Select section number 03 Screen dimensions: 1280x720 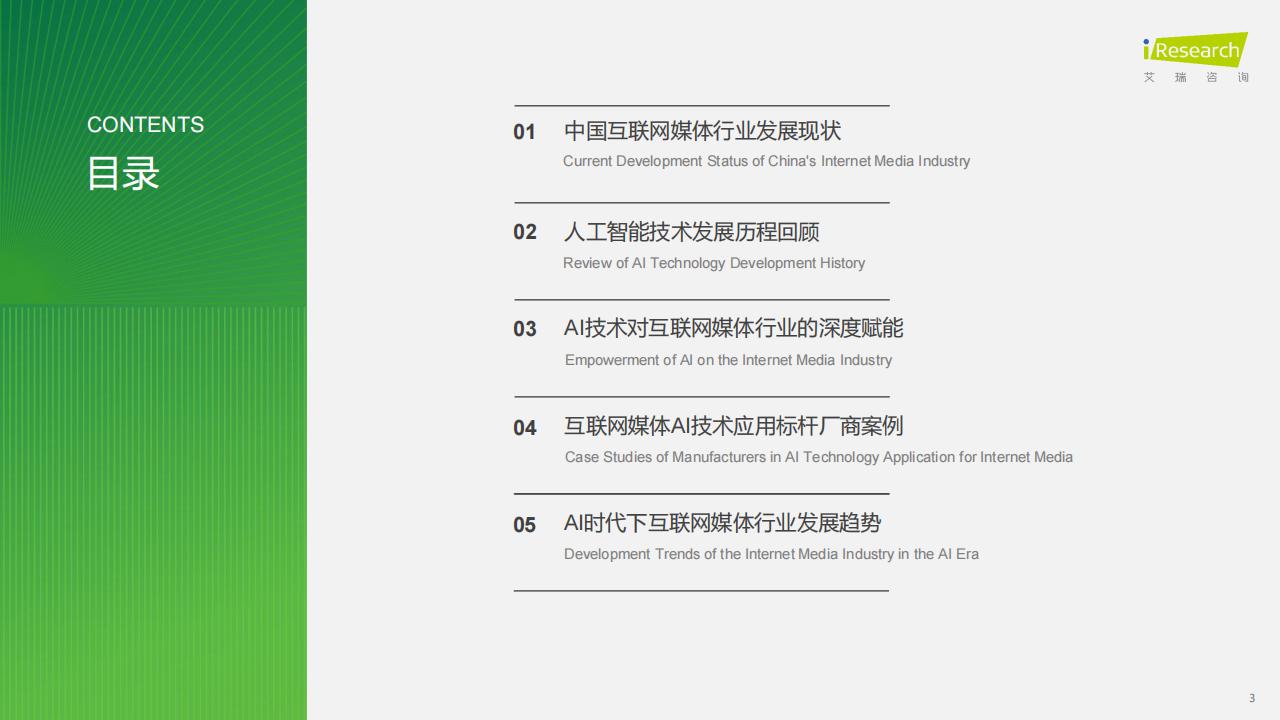pyautogui.click(x=525, y=329)
